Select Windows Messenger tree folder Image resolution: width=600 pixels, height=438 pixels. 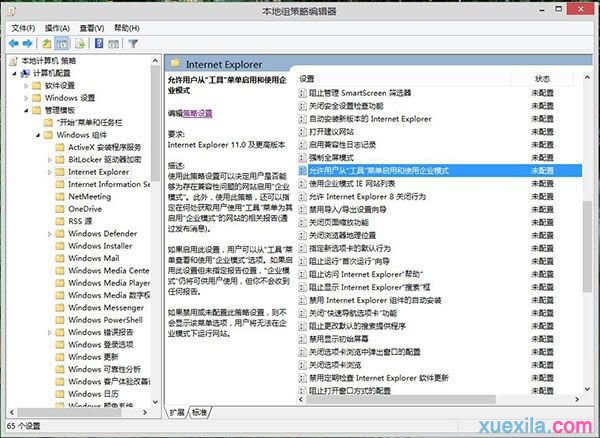(106, 308)
